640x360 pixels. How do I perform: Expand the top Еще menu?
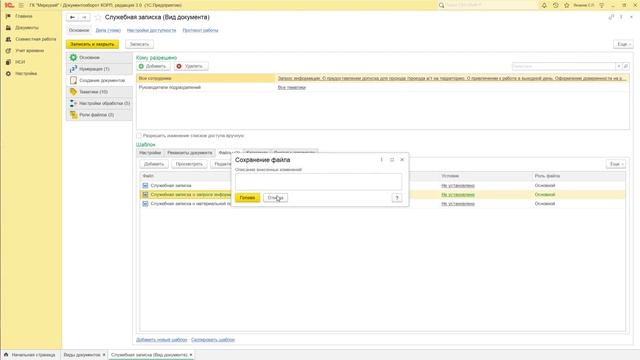coord(623,44)
